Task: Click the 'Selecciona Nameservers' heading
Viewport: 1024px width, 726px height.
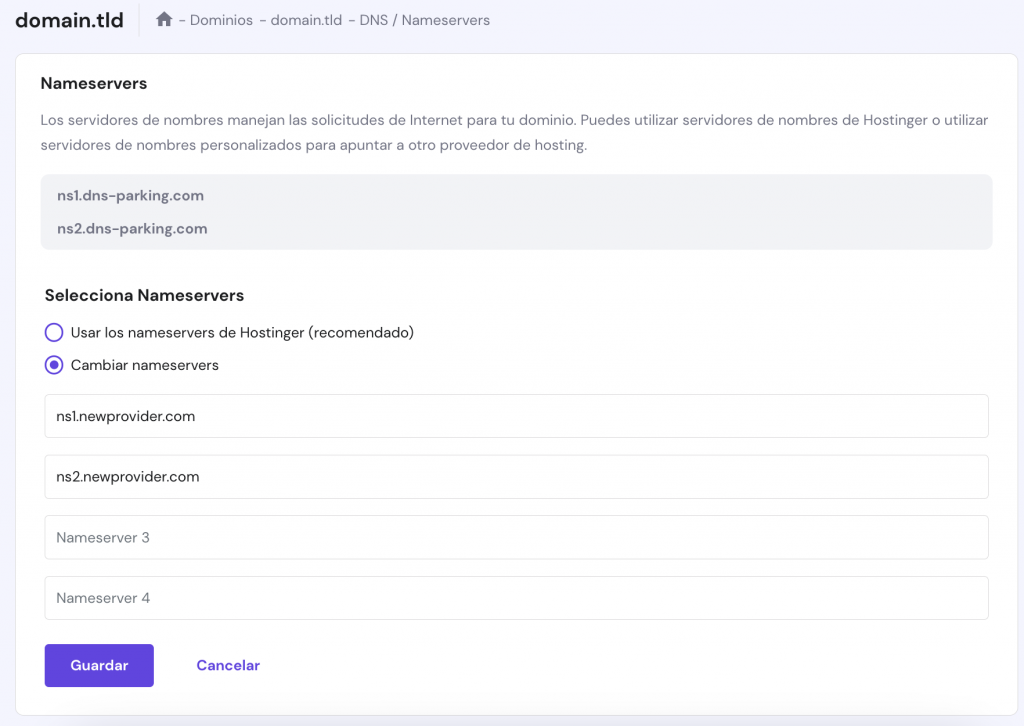Action: pos(144,295)
